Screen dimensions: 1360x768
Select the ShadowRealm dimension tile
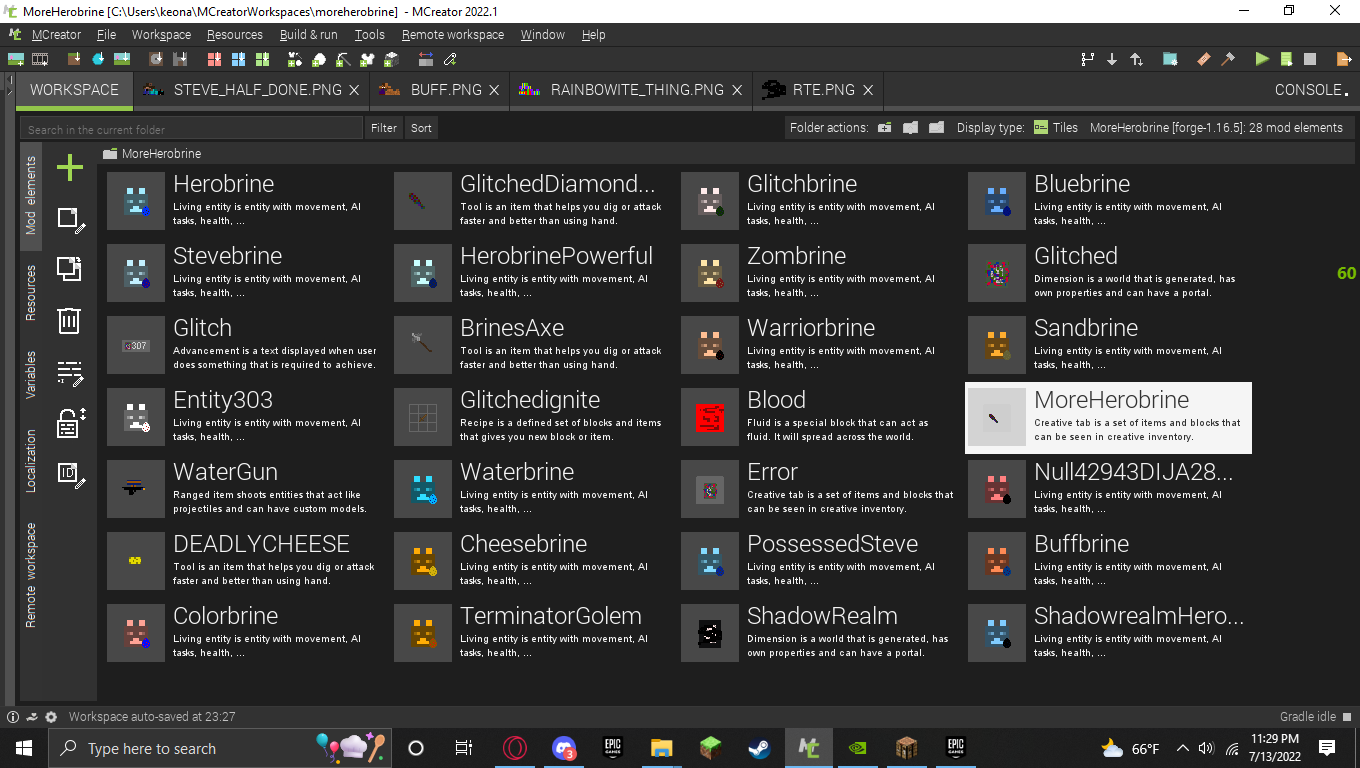click(821, 634)
